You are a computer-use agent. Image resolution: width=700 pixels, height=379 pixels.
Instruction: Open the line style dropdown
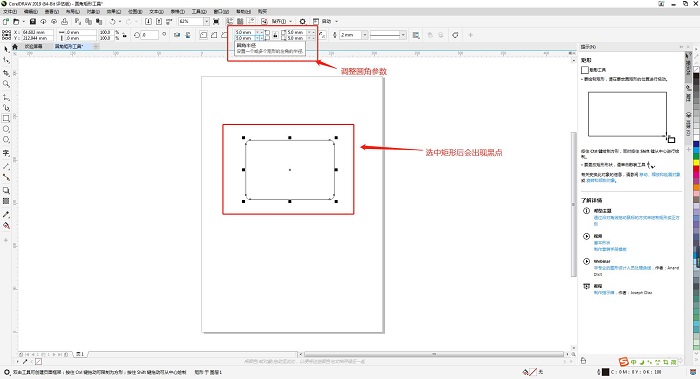(403, 35)
